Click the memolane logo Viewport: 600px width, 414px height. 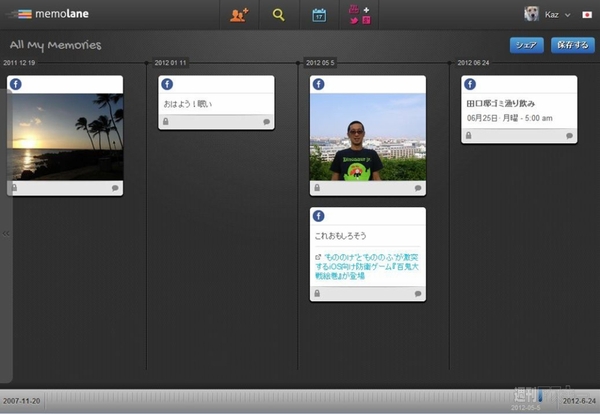[47, 14]
